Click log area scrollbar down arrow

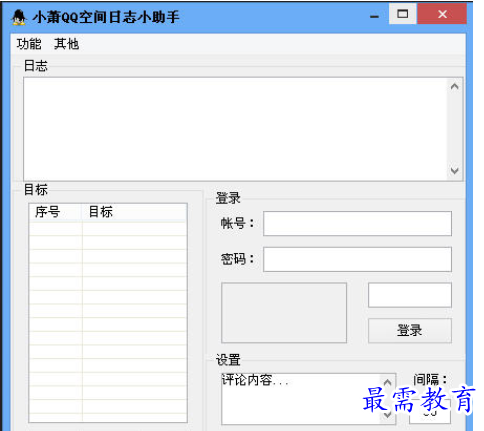(454, 171)
